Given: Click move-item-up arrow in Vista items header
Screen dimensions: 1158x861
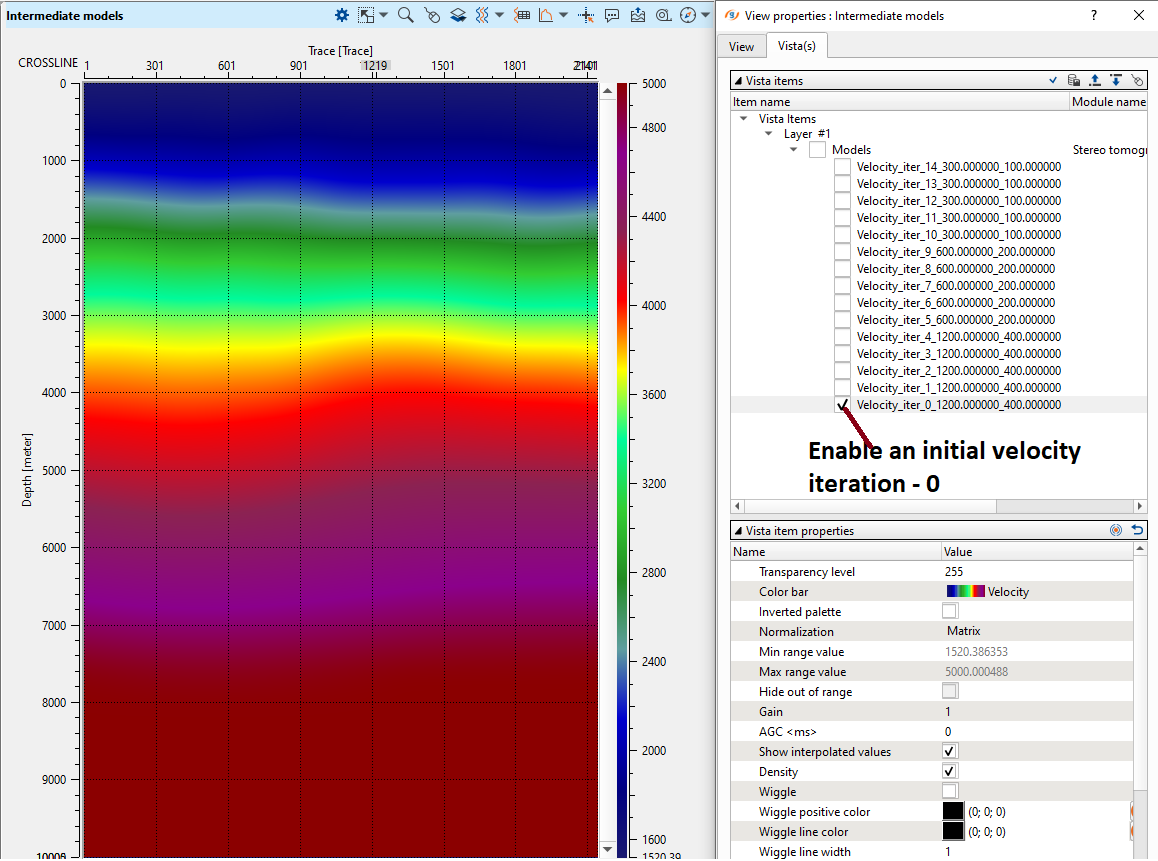Looking at the screenshot, I should 1094,81.
